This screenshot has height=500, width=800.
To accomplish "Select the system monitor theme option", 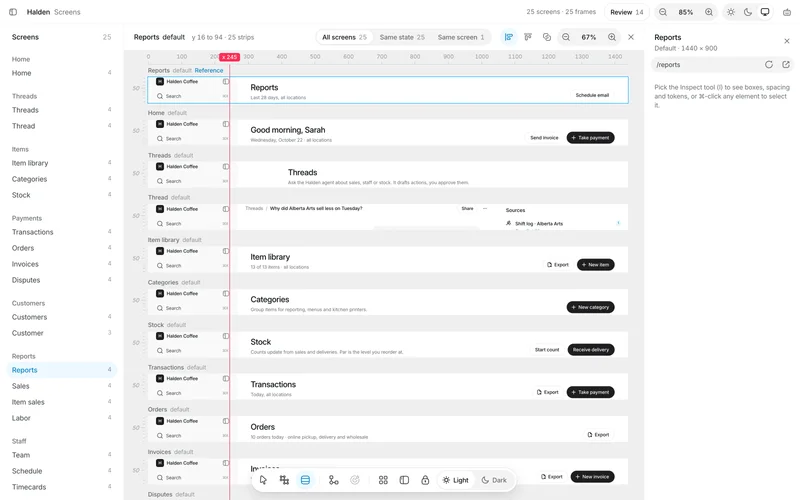I will [x=765, y=12].
